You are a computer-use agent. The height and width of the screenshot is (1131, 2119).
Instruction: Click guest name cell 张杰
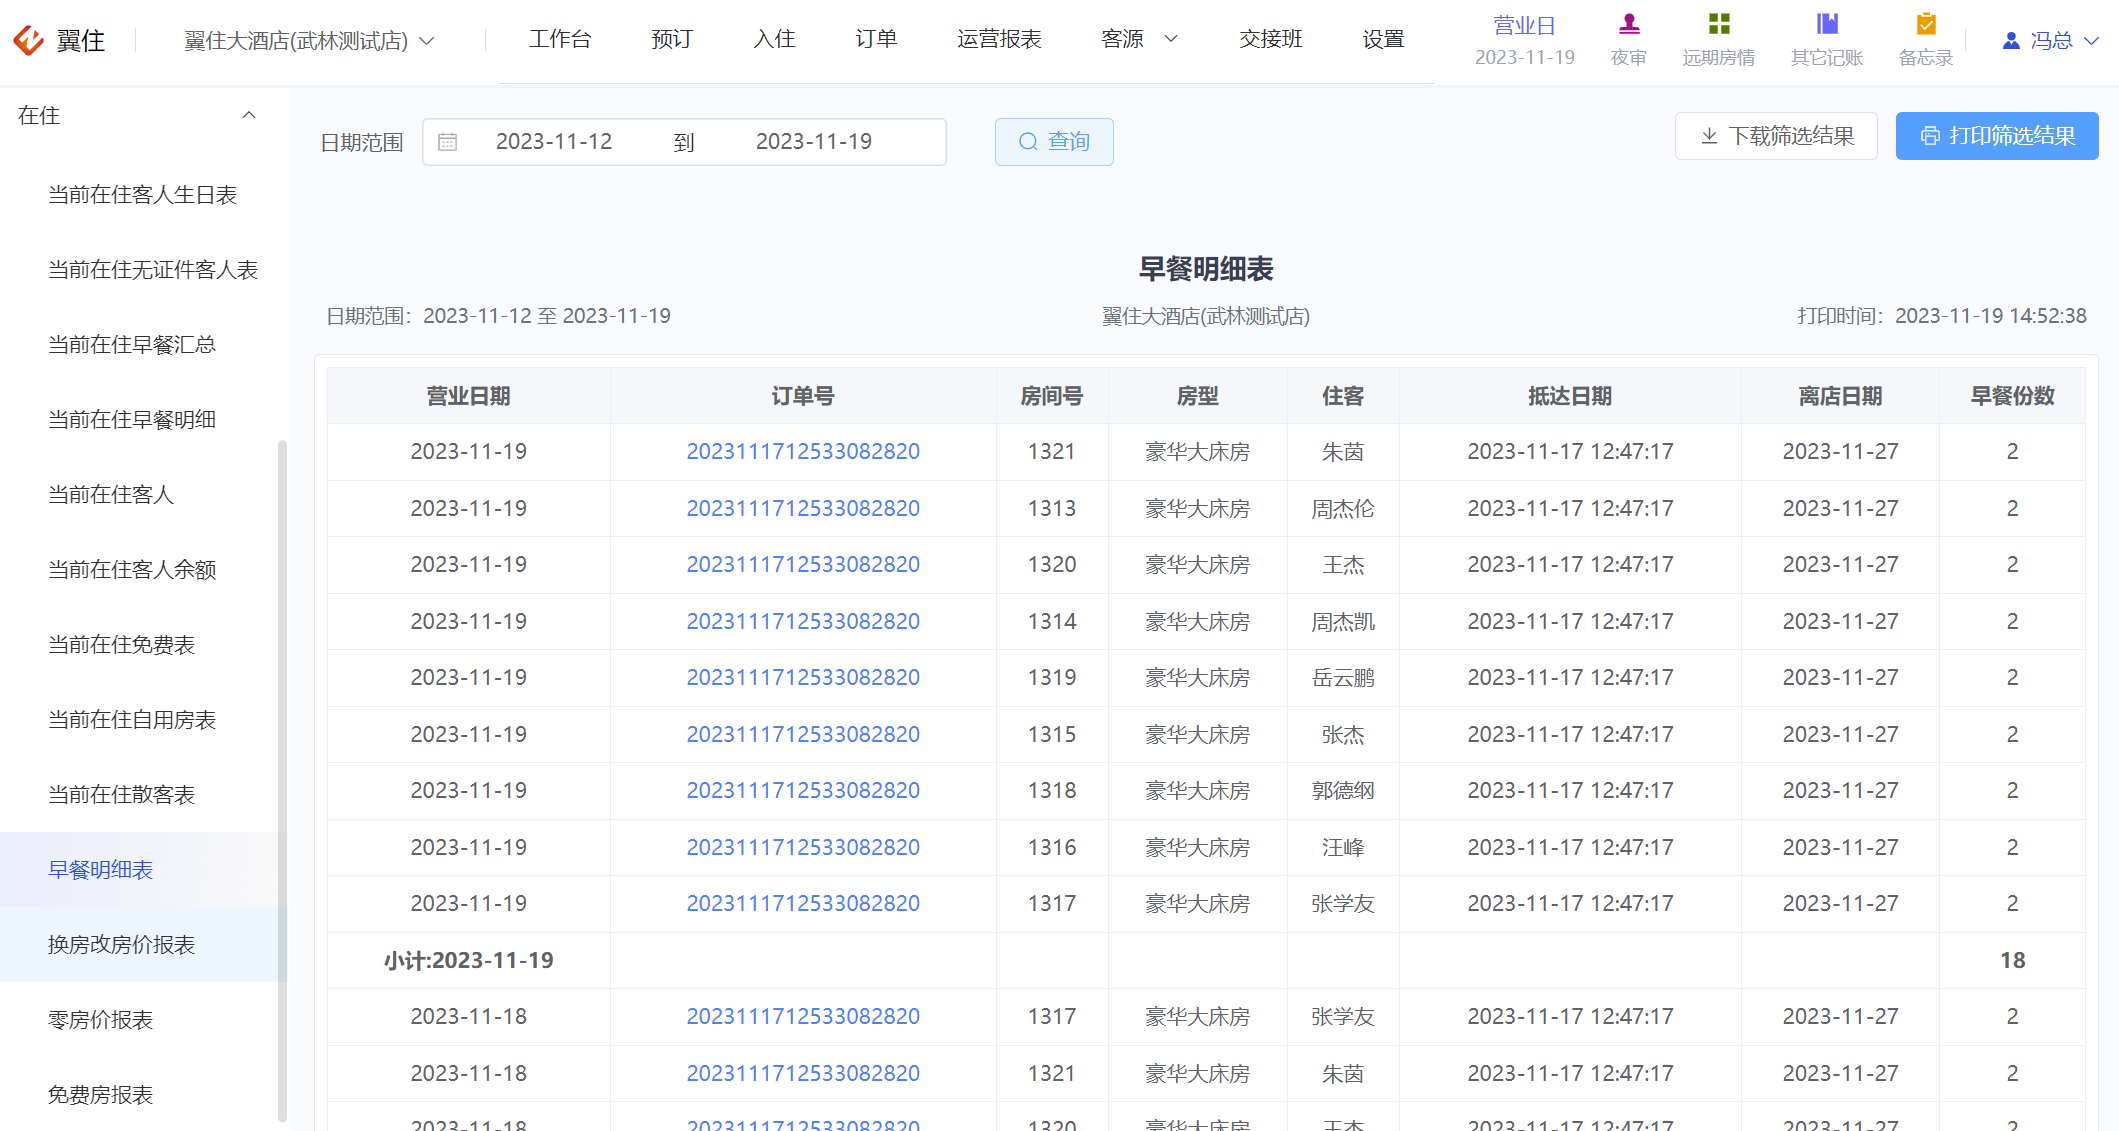coord(1343,735)
